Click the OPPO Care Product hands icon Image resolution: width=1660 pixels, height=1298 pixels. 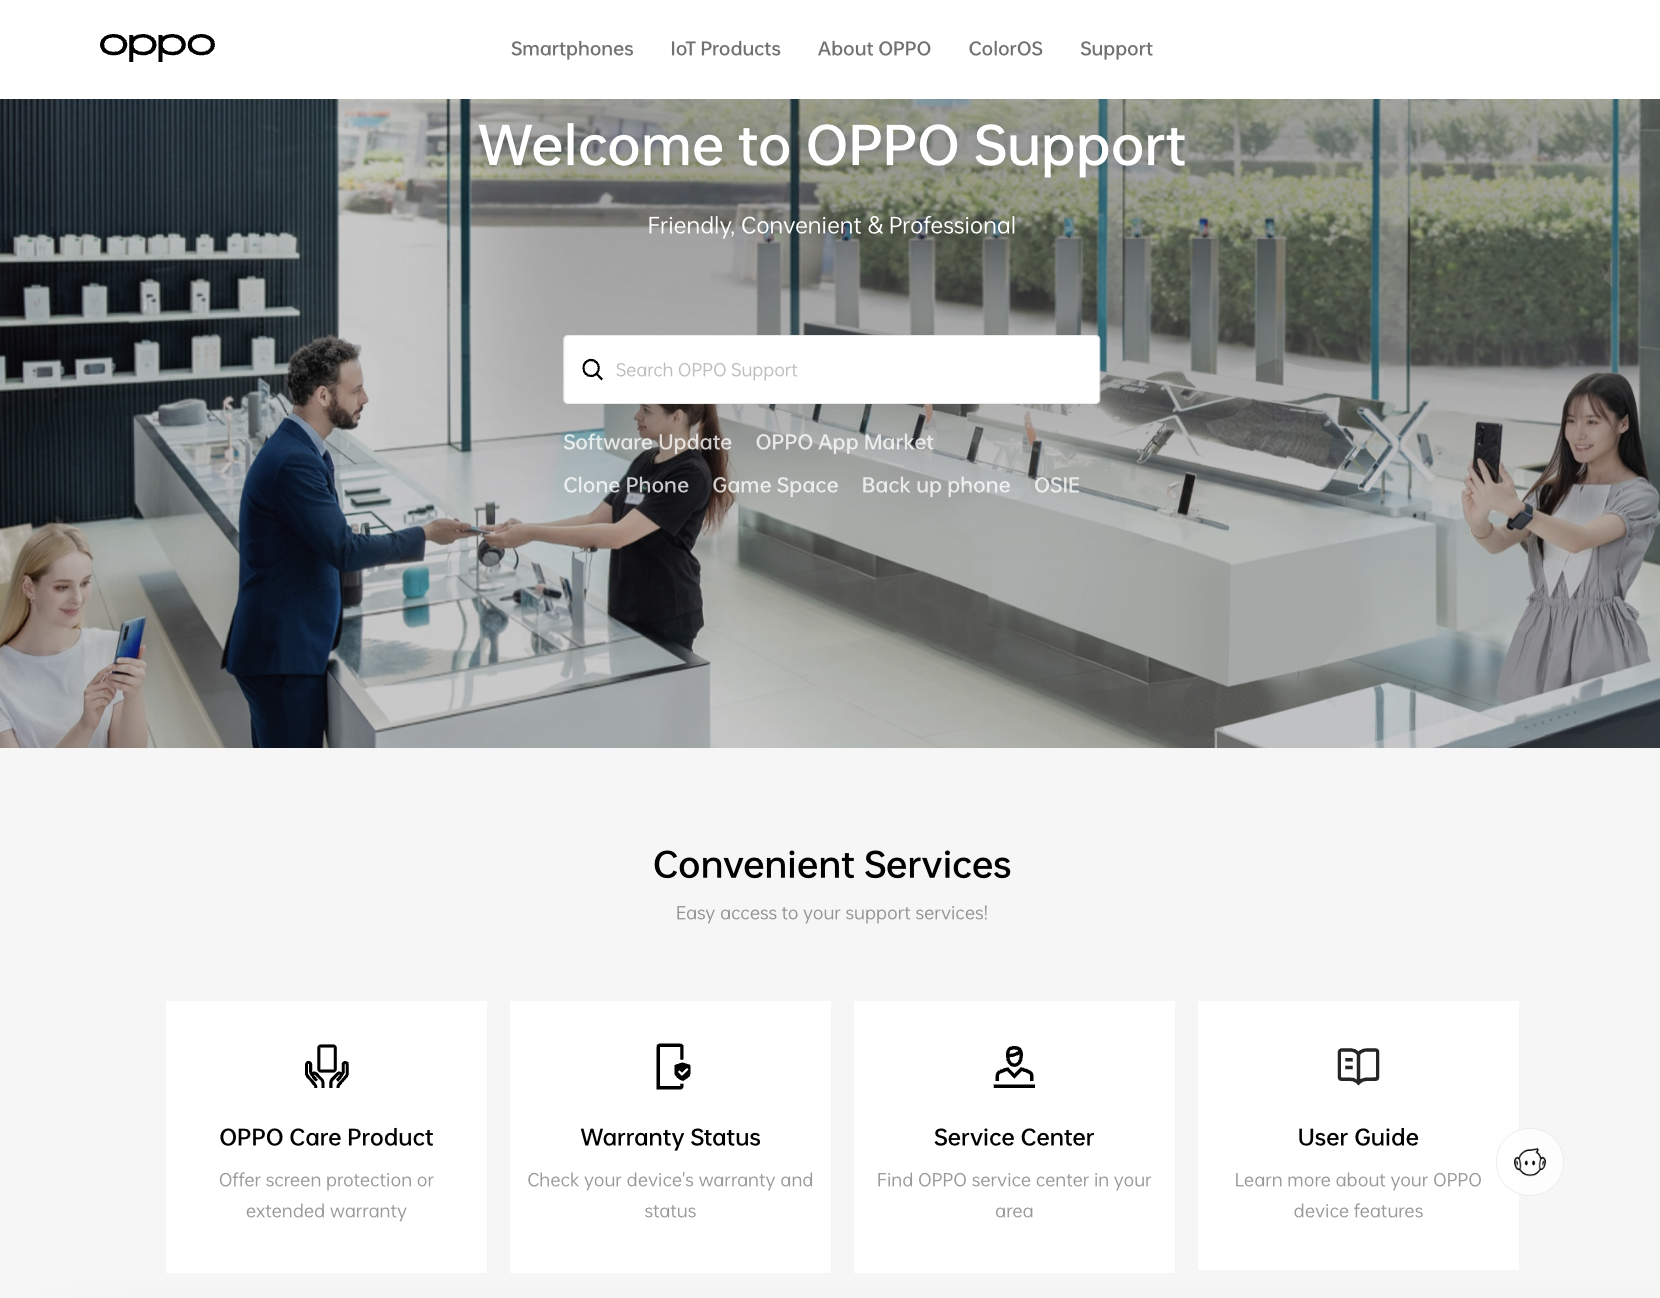pos(326,1066)
